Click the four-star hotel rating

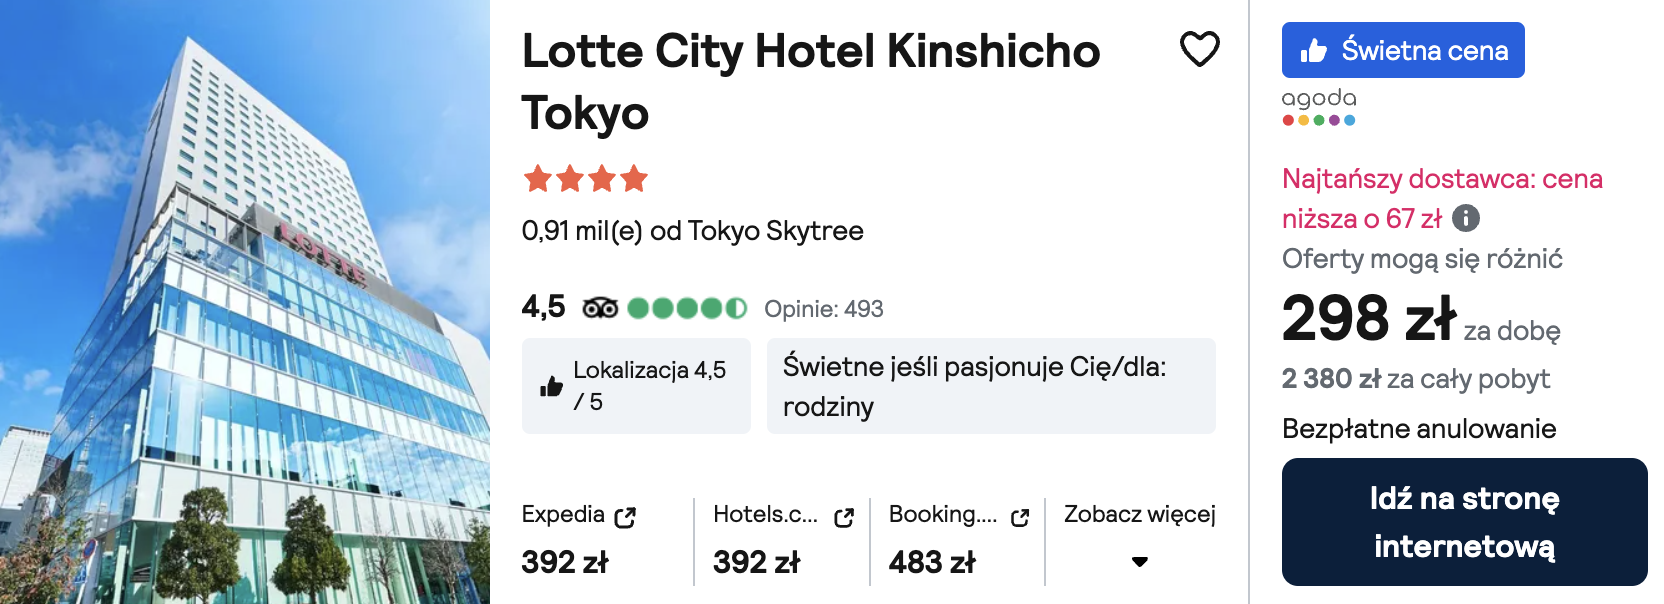pyautogui.click(x=585, y=179)
